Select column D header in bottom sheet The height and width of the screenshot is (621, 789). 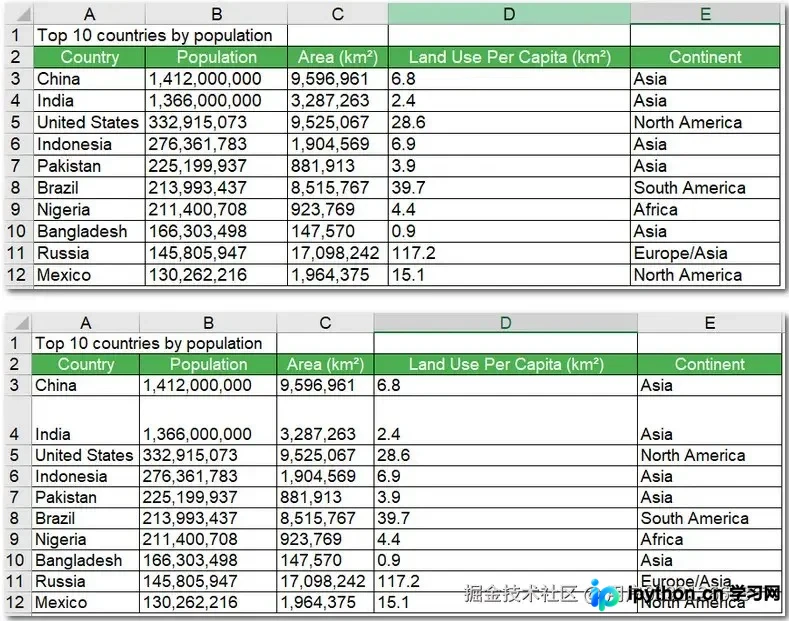tap(506, 322)
